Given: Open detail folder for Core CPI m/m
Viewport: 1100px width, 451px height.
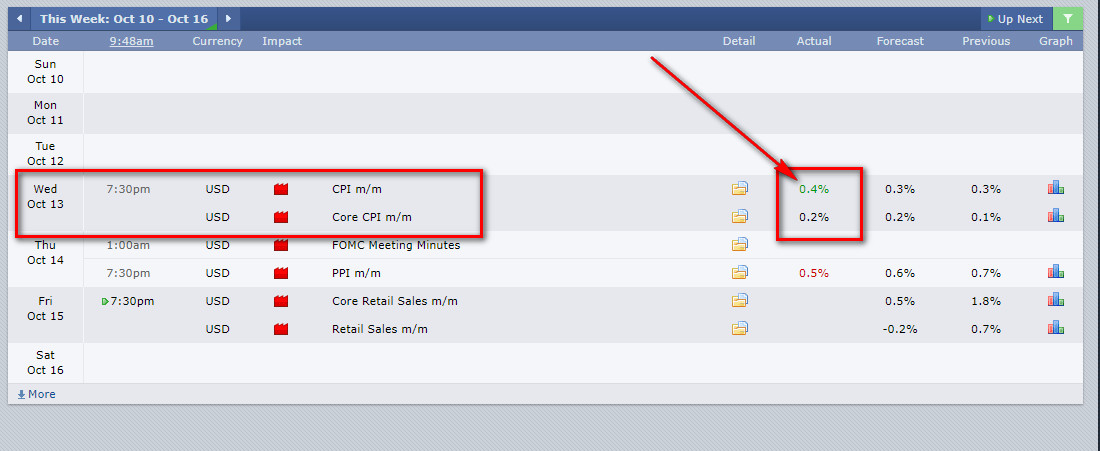Looking at the screenshot, I should 739,216.
